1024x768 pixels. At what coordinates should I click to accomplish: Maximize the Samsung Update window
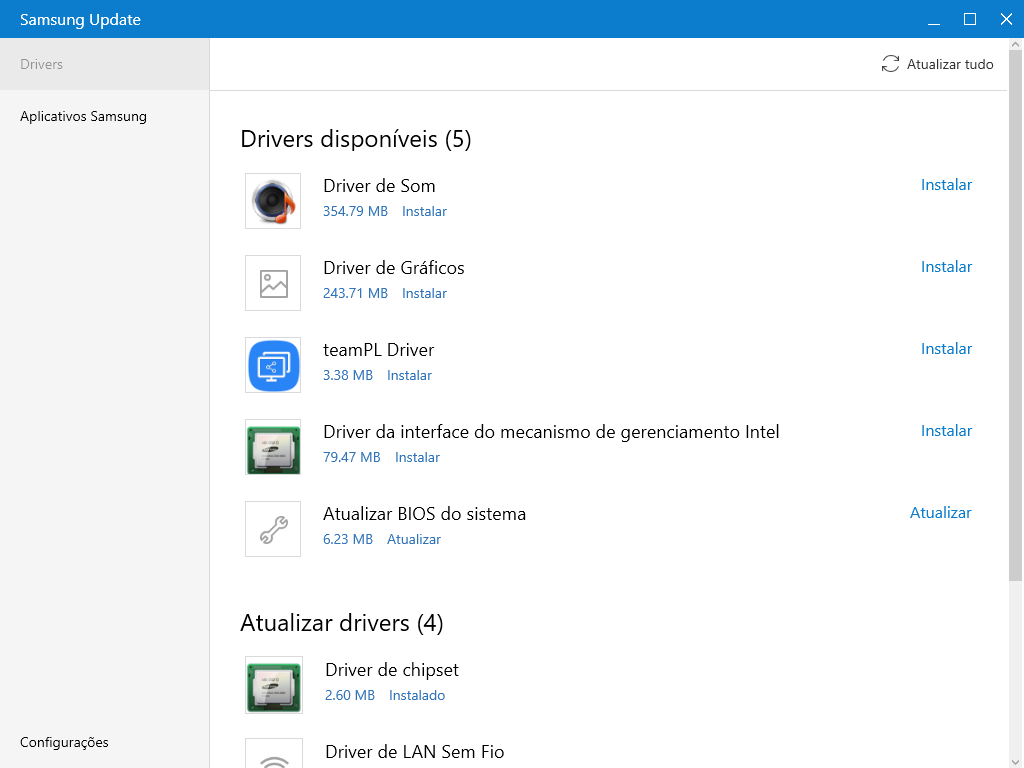970,19
